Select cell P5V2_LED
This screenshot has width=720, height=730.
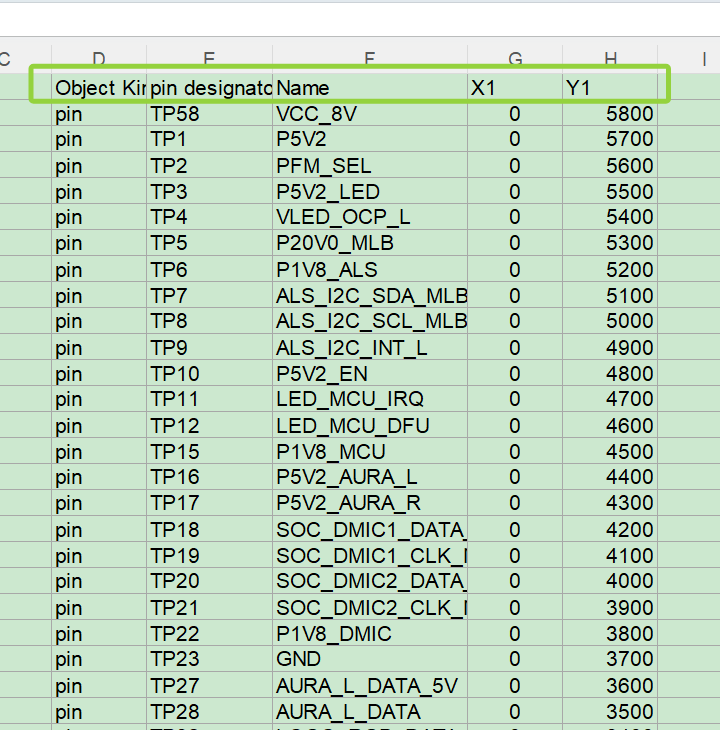coord(370,191)
